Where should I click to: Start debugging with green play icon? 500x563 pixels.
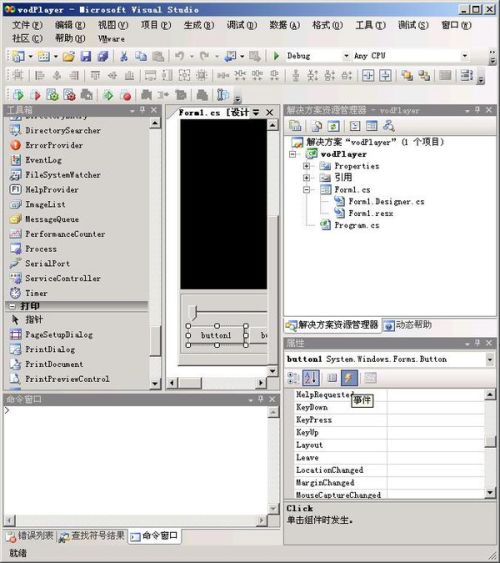(x=276, y=56)
